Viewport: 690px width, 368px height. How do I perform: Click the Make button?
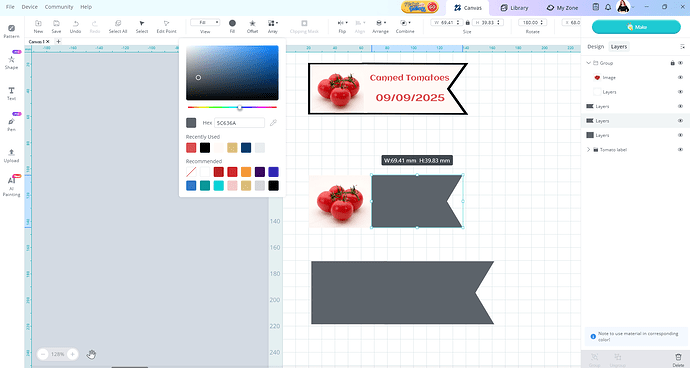point(636,27)
